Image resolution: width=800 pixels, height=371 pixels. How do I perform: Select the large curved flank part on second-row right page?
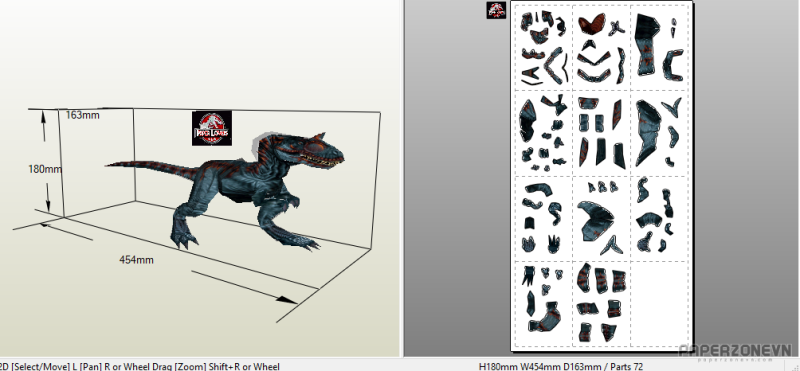[648, 133]
